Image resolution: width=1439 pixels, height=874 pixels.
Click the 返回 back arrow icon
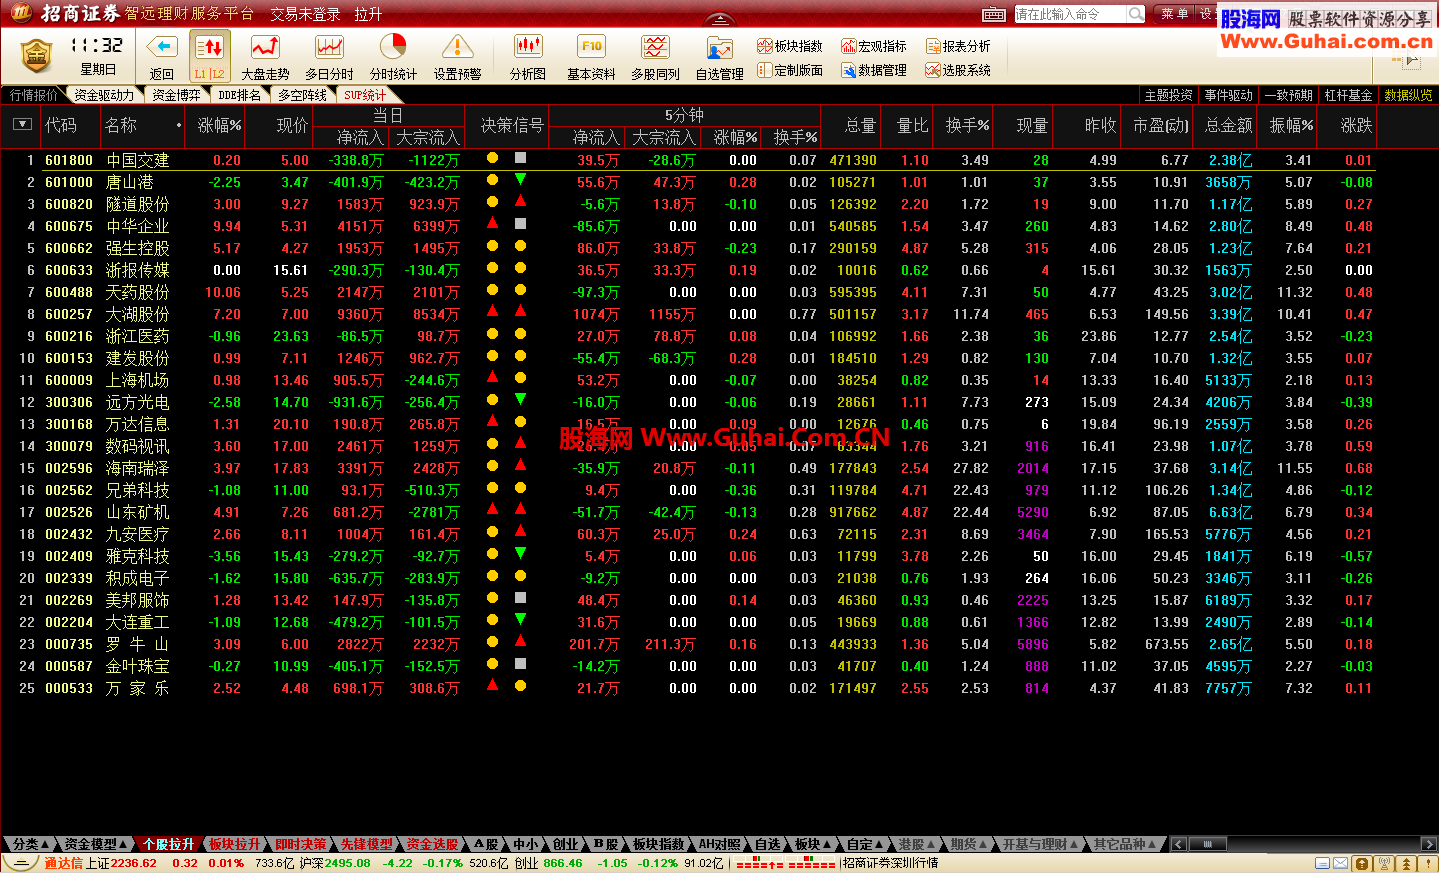162,47
